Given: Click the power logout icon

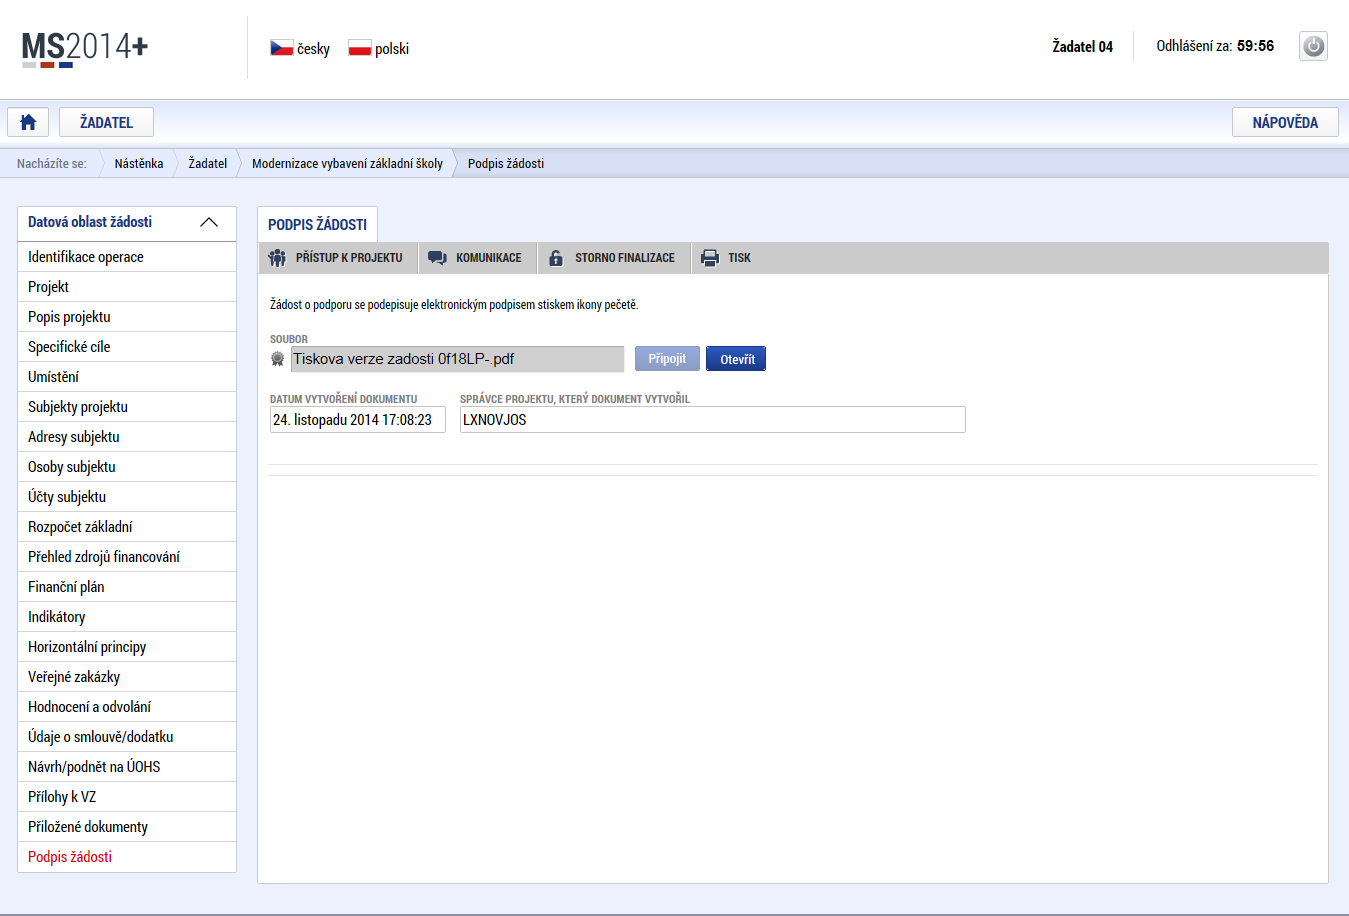Looking at the screenshot, I should tap(1313, 46).
